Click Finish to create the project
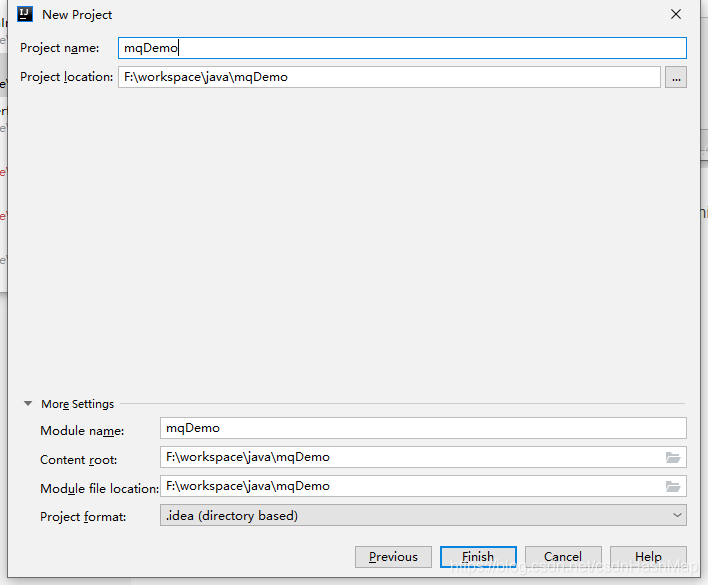The height and width of the screenshot is (585, 708). [478, 557]
